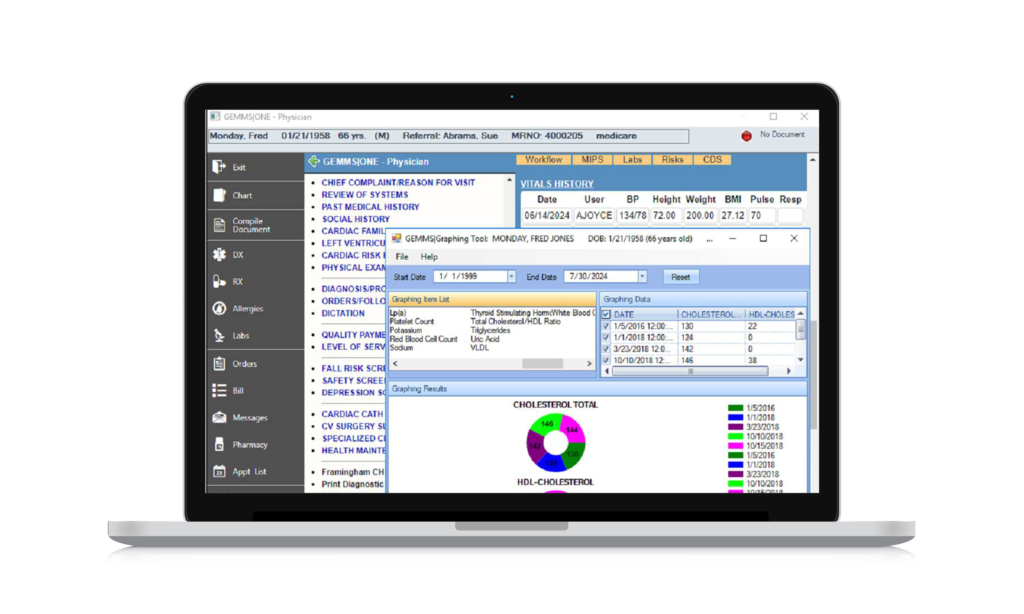Open CHIEF COMPLAINT/REASON FOR VISIT link
The height and width of the screenshot is (614, 1024).
point(398,183)
